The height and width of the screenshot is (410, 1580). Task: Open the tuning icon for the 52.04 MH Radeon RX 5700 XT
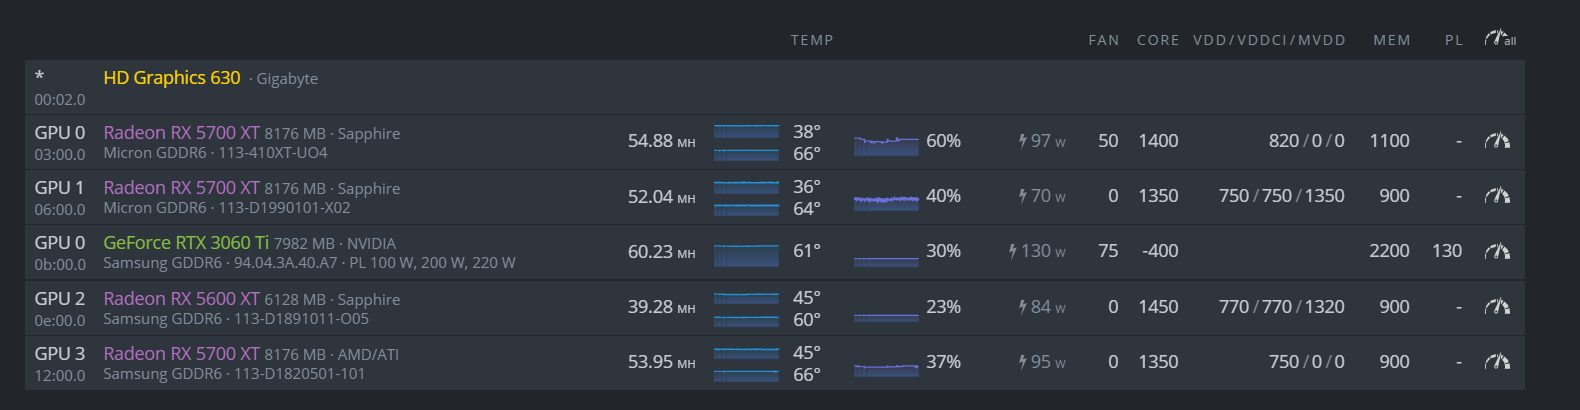click(x=1497, y=196)
